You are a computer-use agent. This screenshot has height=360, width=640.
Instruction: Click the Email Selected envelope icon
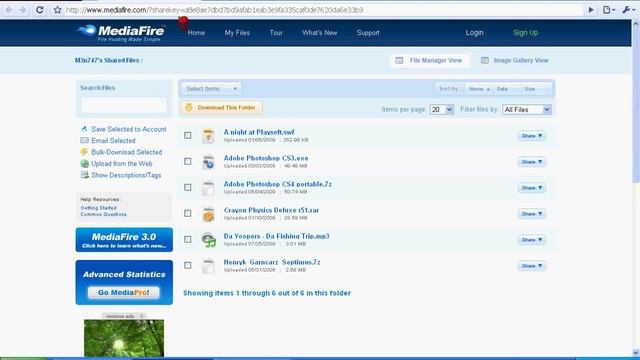[x=84, y=140]
